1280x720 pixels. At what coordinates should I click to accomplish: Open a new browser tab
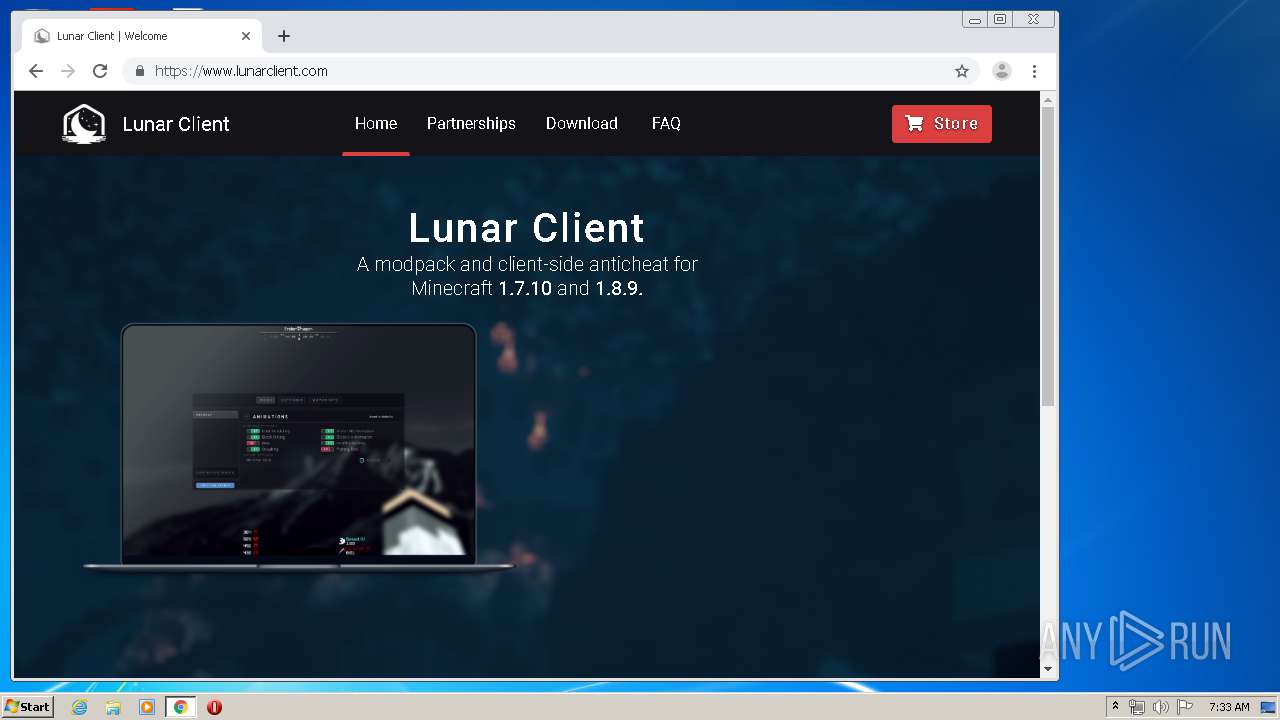[284, 36]
